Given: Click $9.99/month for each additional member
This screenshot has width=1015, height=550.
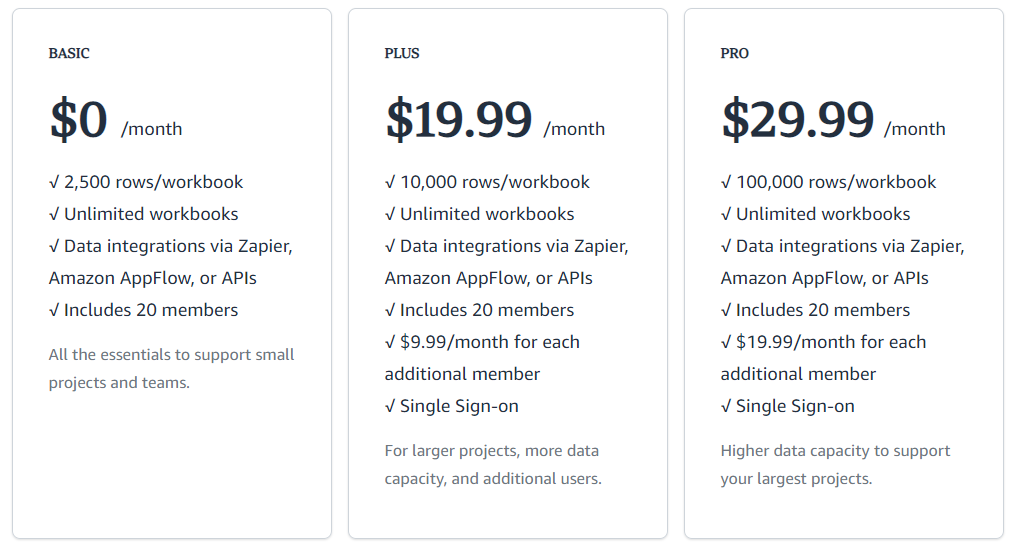Looking at the screenshot, I should 482,357.
